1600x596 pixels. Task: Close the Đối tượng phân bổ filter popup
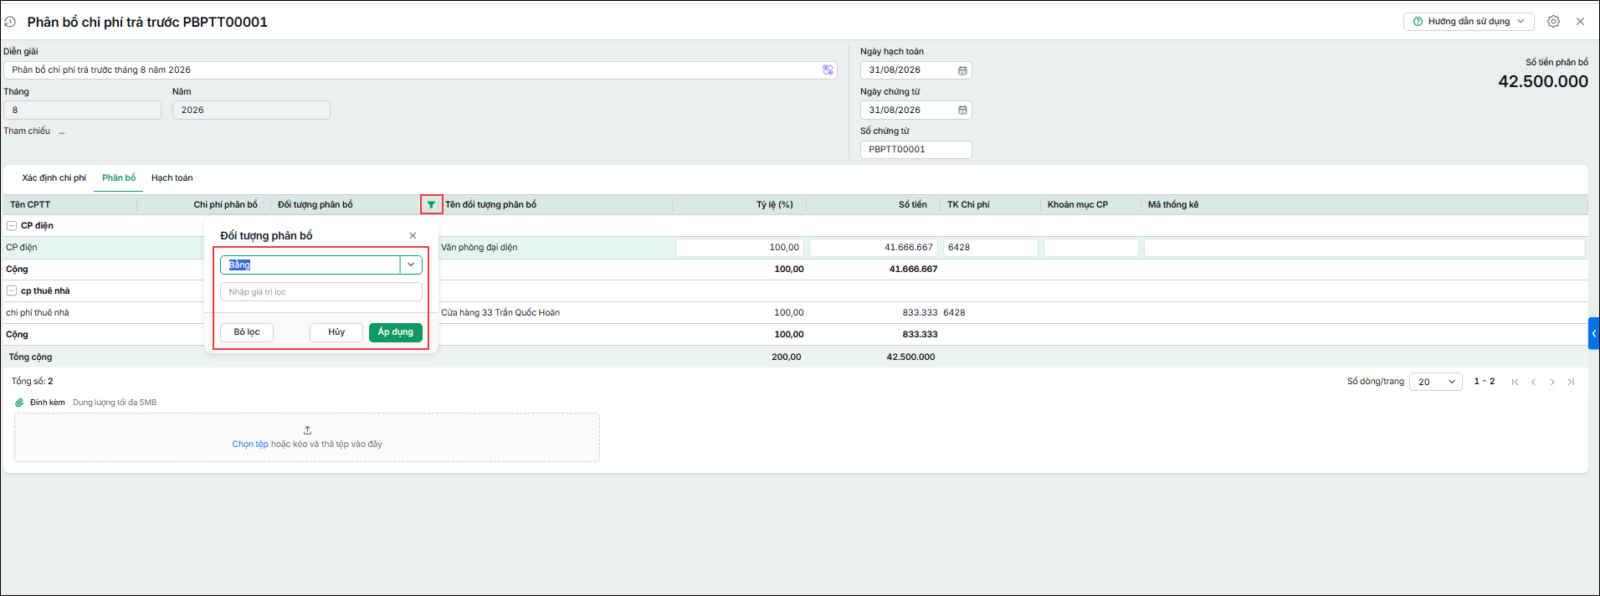click(413, 236)
